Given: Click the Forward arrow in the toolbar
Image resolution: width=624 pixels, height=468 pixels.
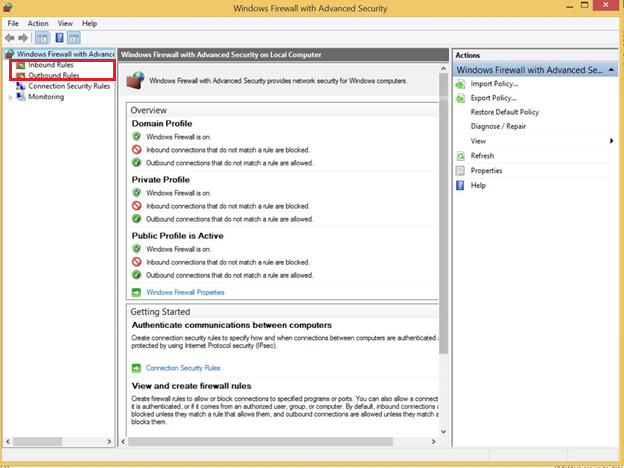Looking at the screenshot, I should click(23, 38).
